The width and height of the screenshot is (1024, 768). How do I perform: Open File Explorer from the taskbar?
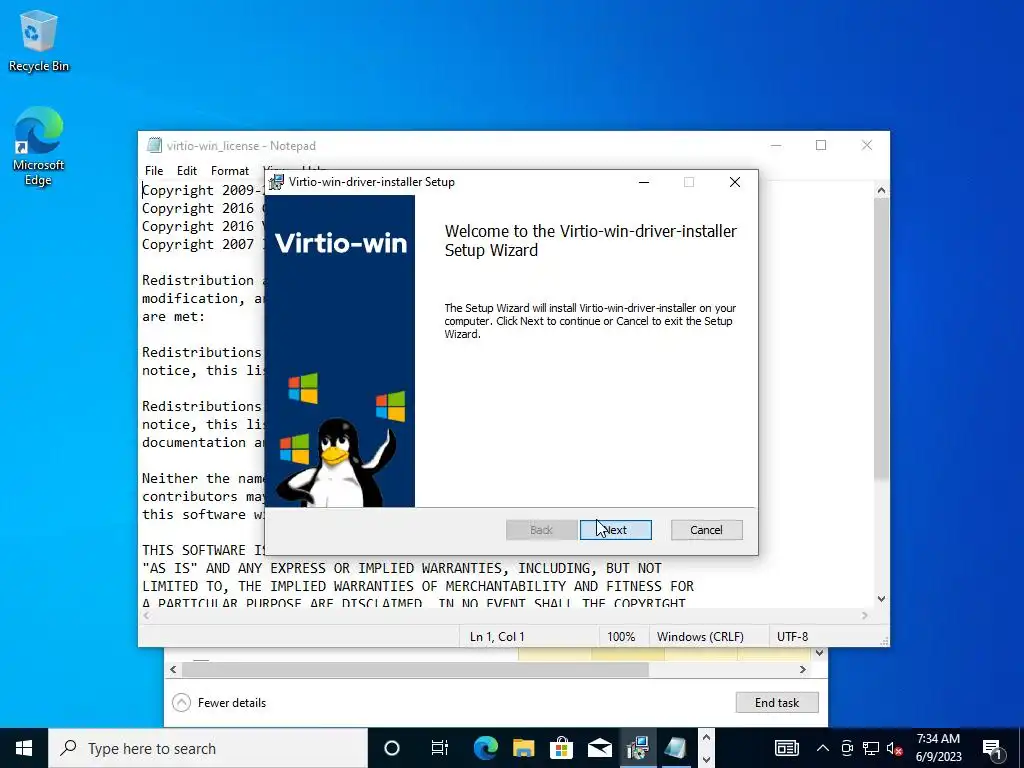[523, 748]
